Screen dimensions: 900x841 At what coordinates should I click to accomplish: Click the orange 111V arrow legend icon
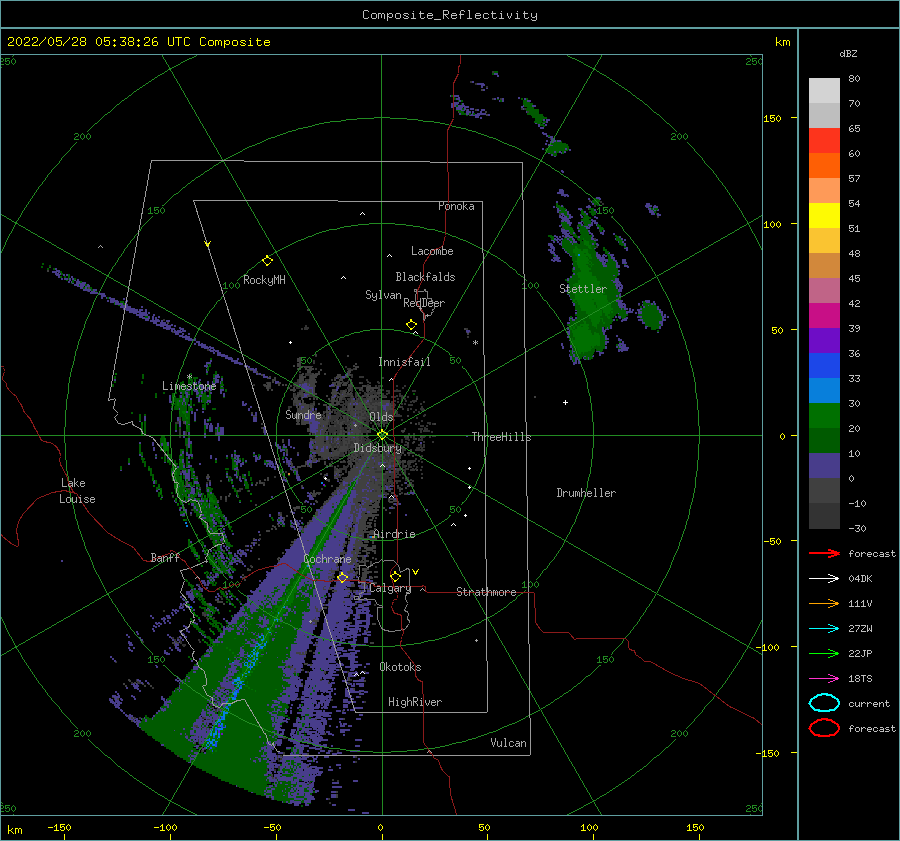click(824, 603)
